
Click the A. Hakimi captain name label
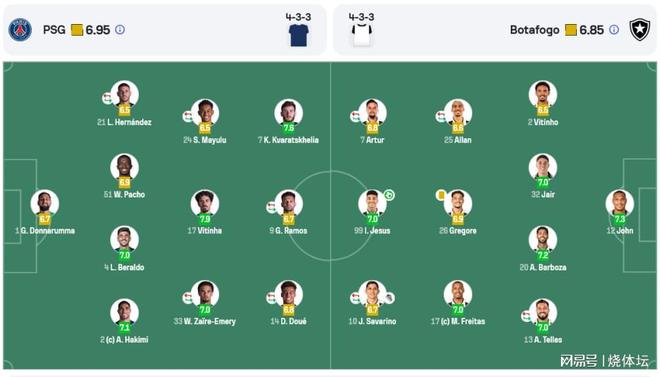[124, 340]
